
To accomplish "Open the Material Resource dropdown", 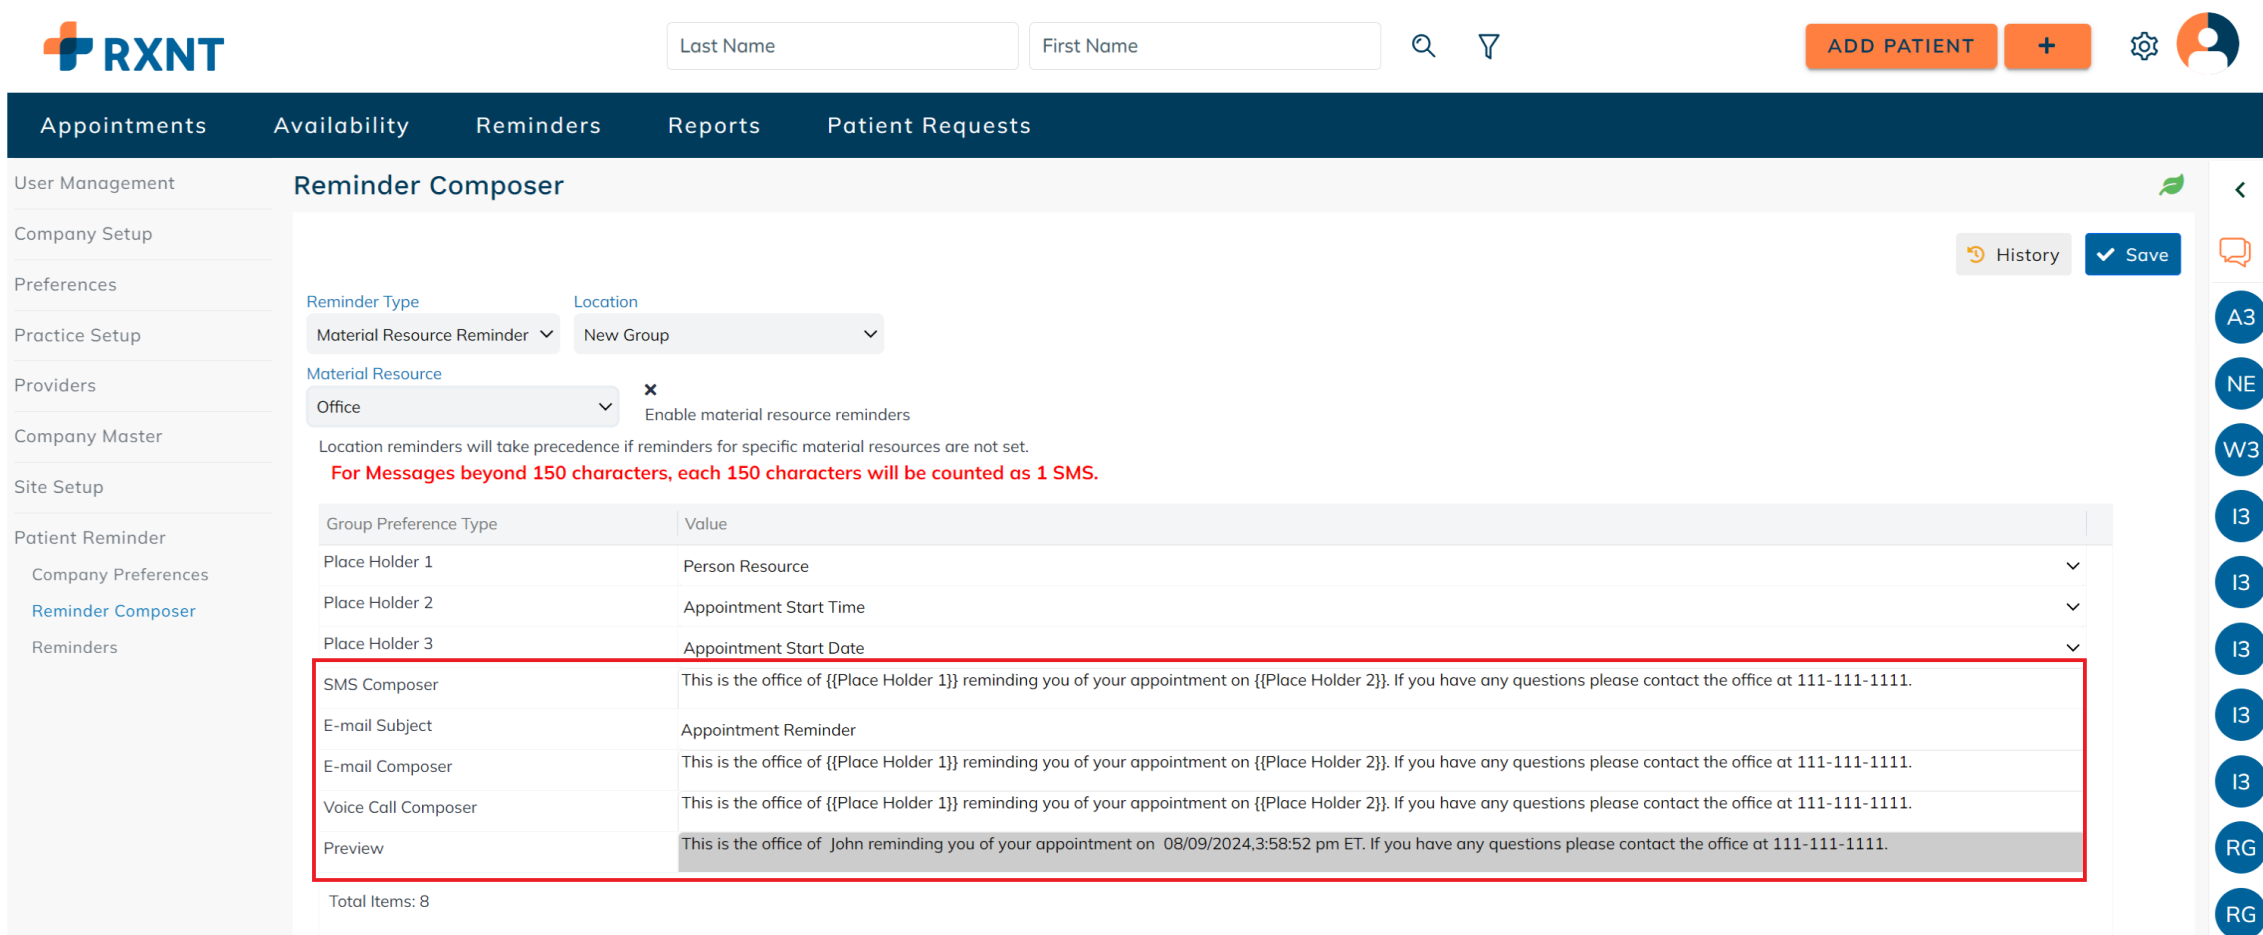I will point(462,407).
